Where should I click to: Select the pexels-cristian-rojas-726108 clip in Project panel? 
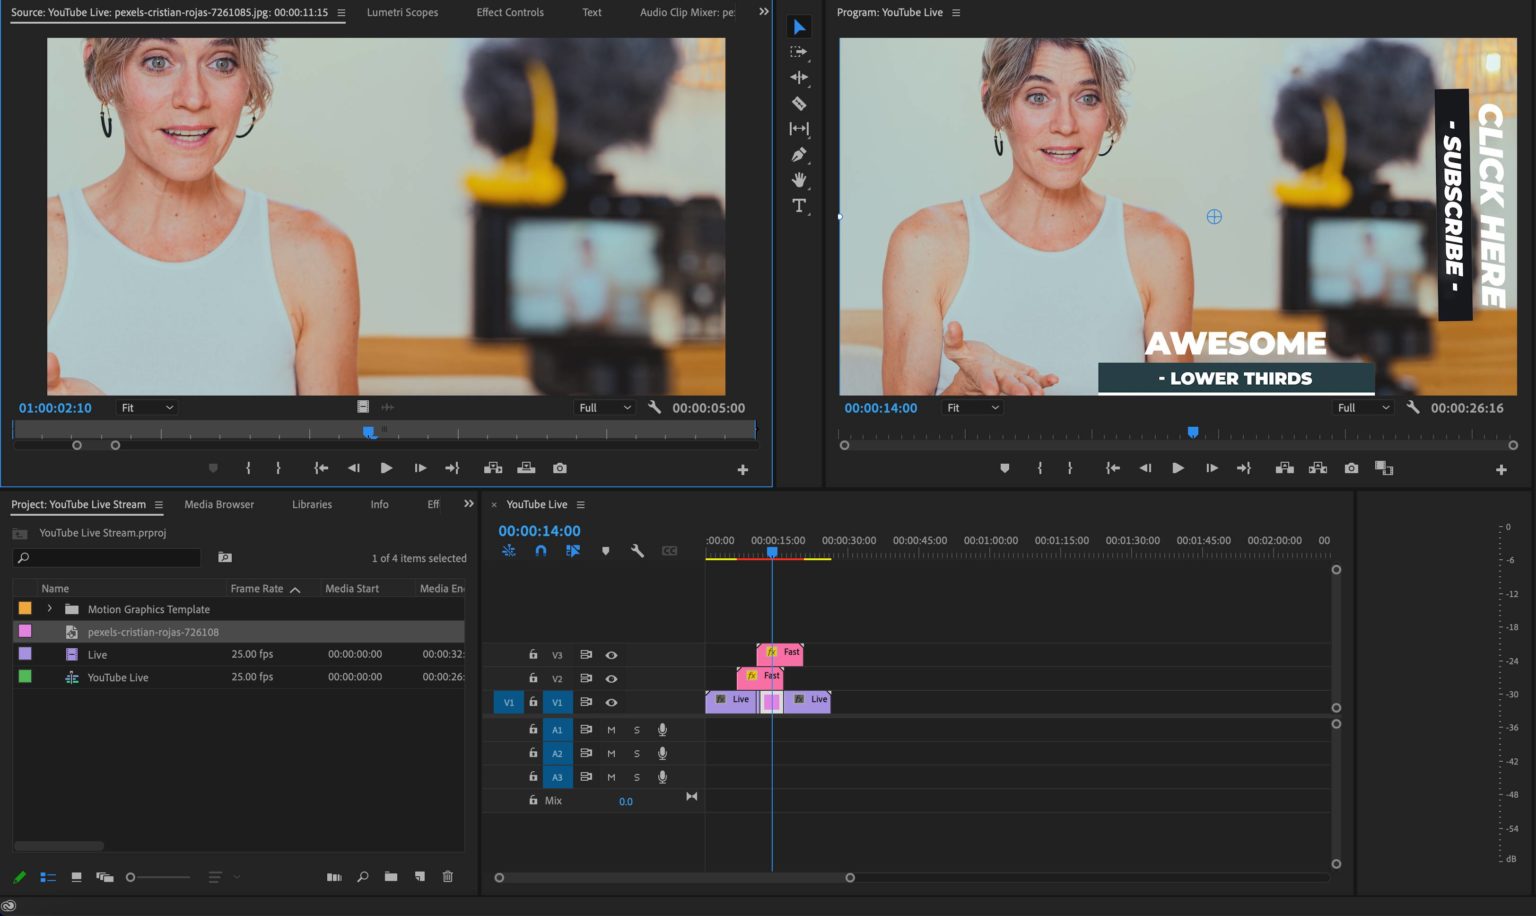coord(152,631)
